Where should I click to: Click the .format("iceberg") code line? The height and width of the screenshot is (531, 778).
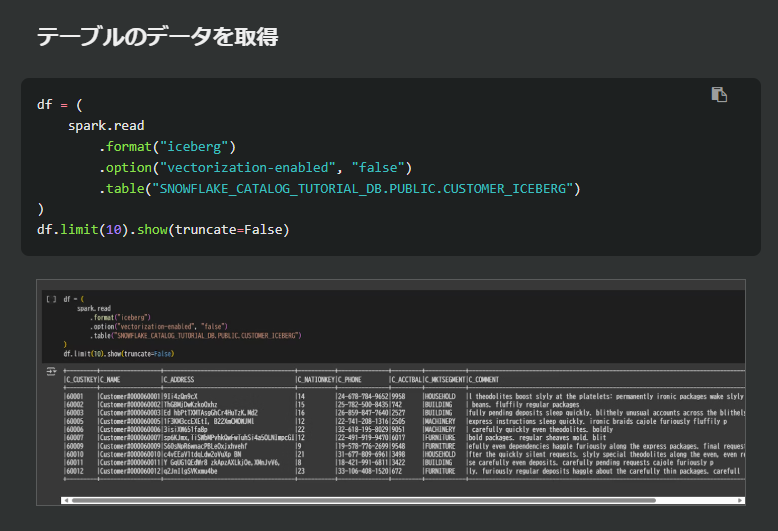coord(168,146)
